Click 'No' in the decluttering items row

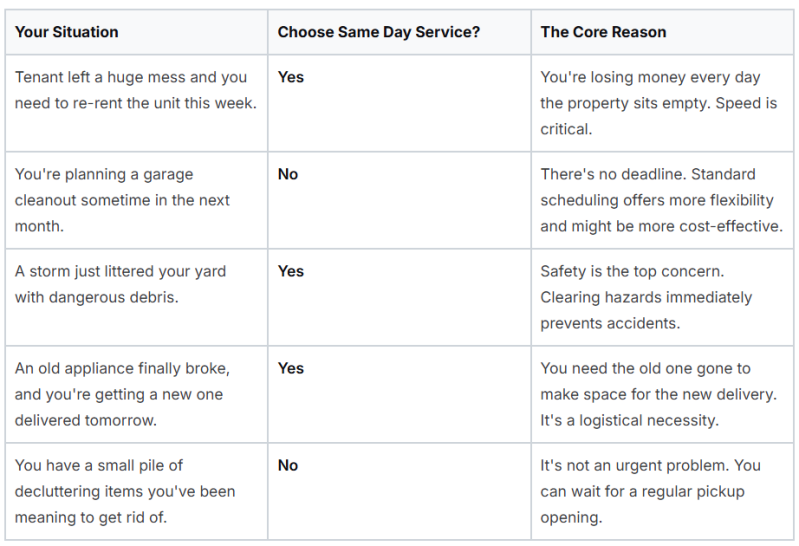tap(288, 465)
